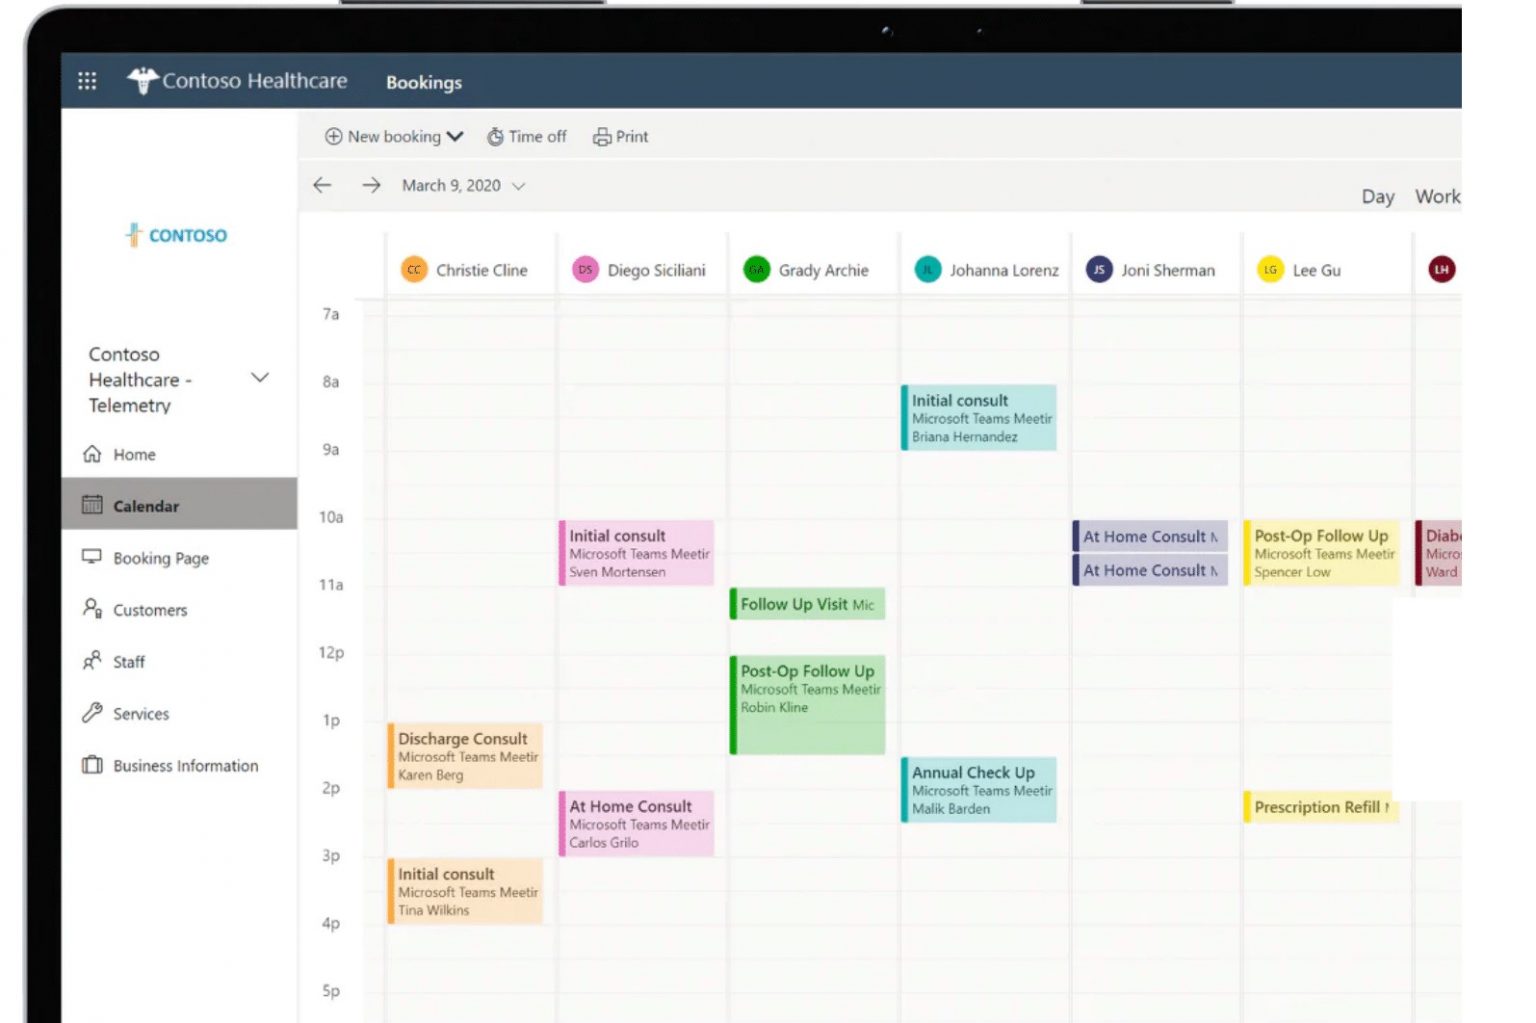Open Booking Page from the sidebar icon
The image size is (1536, 1023).
(92, 557)
